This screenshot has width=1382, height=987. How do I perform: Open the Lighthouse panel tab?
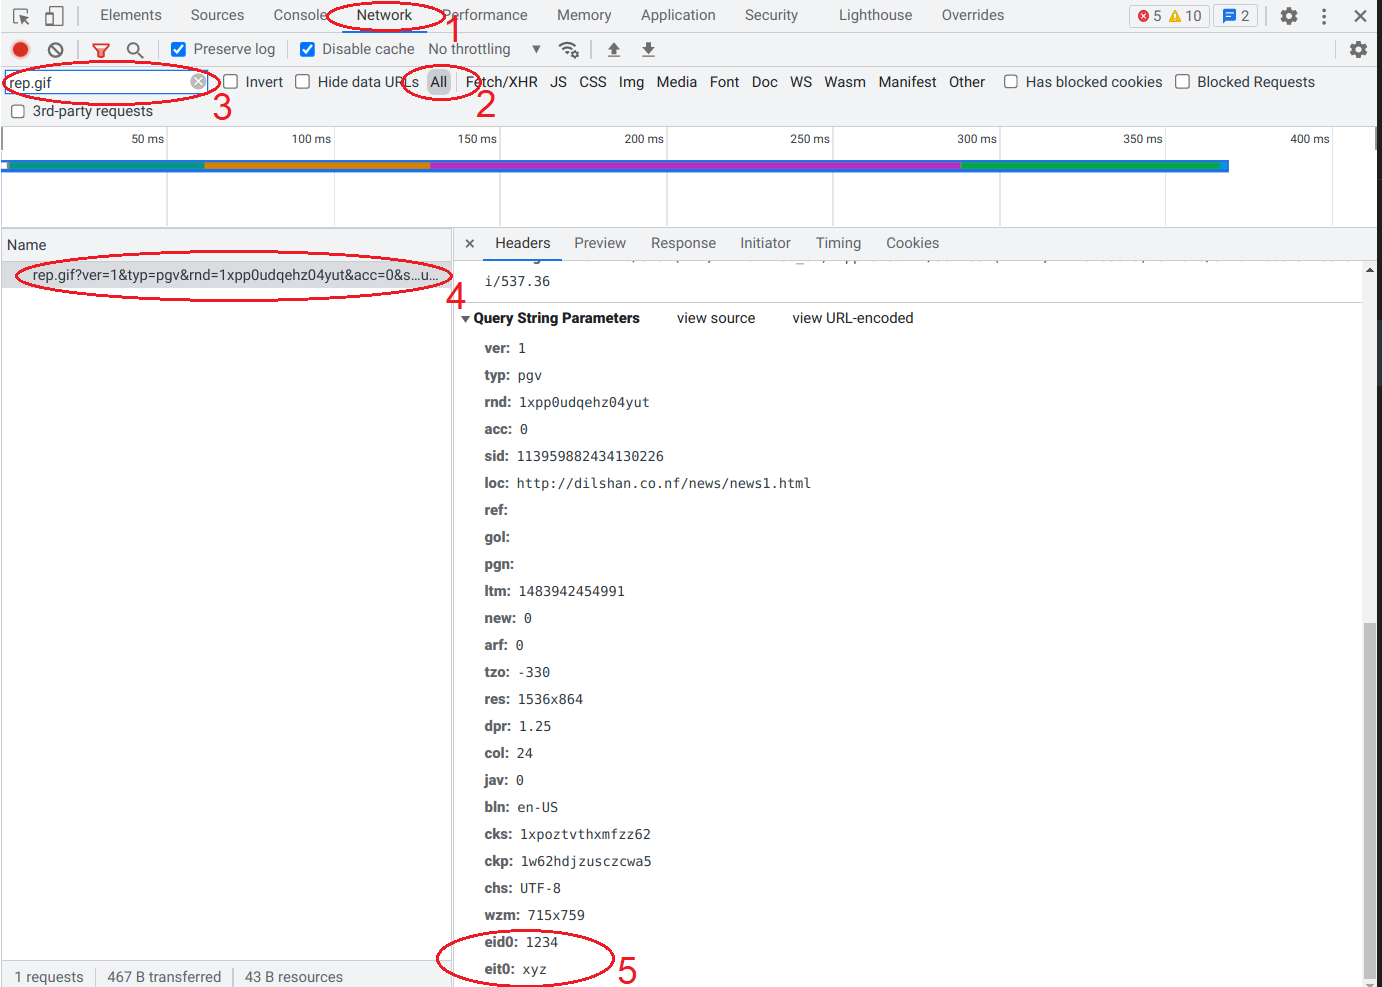click(875, 15)
